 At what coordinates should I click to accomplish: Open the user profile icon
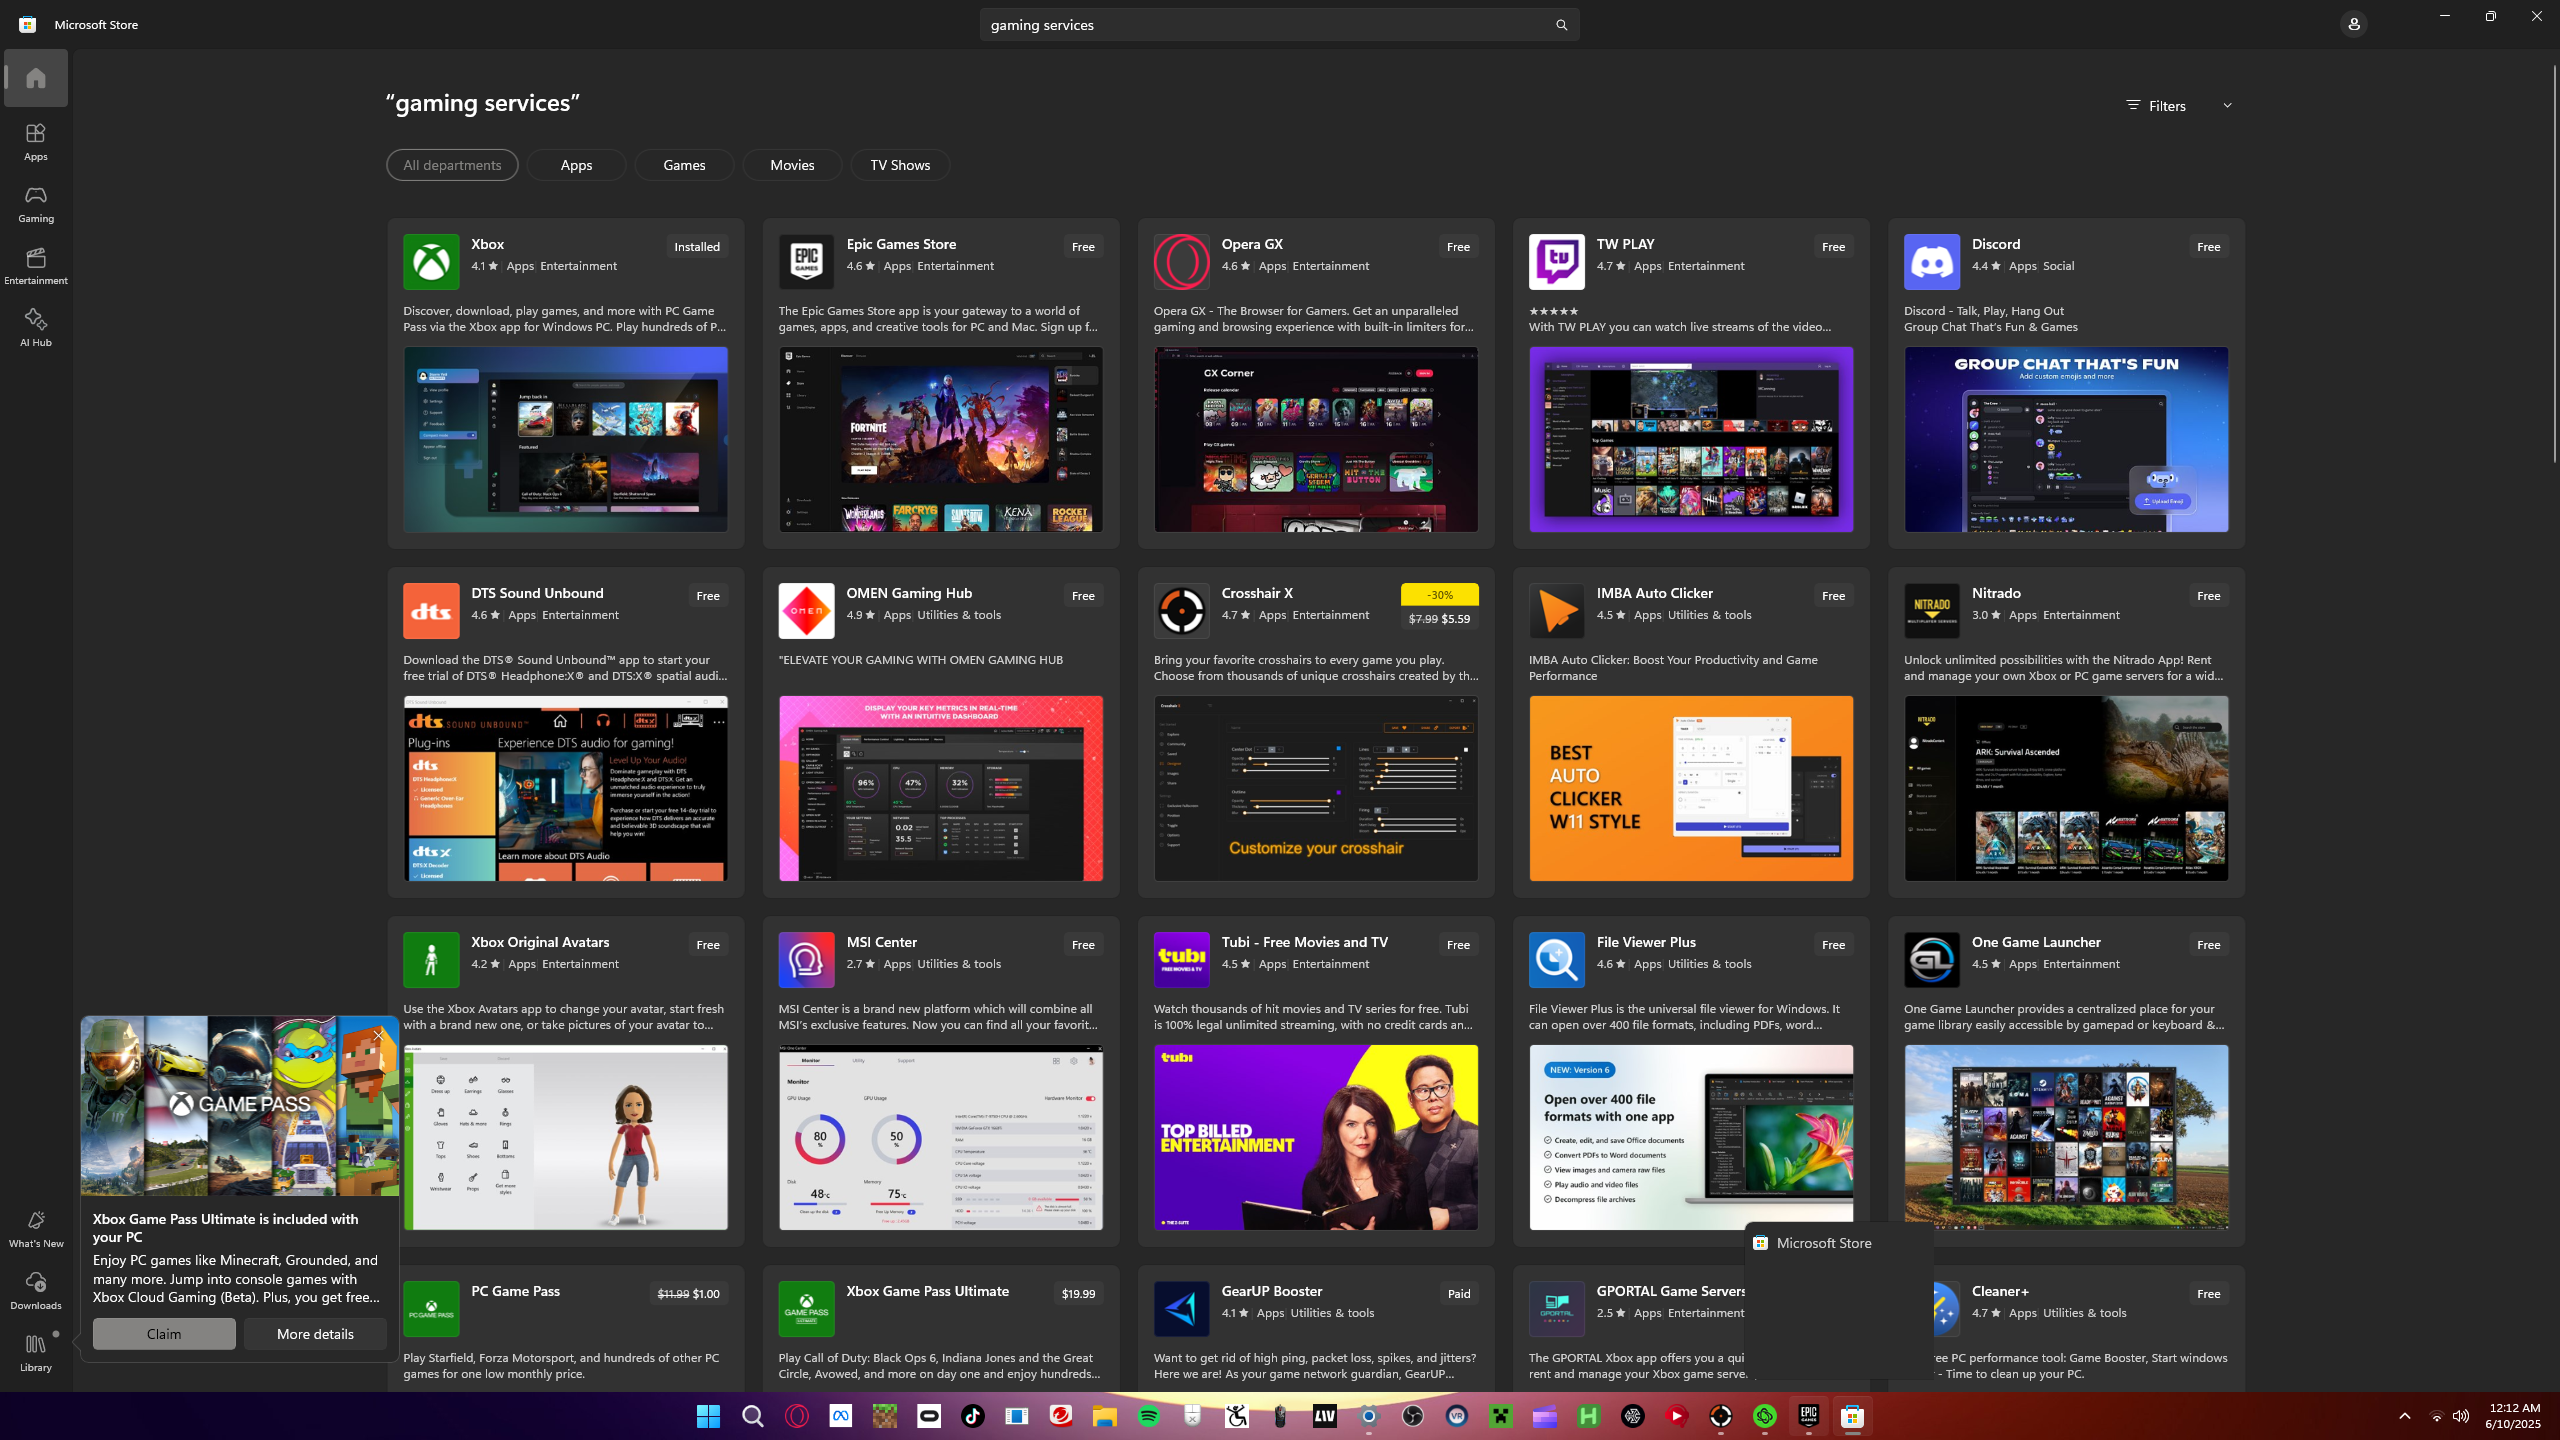(2353, 24)
